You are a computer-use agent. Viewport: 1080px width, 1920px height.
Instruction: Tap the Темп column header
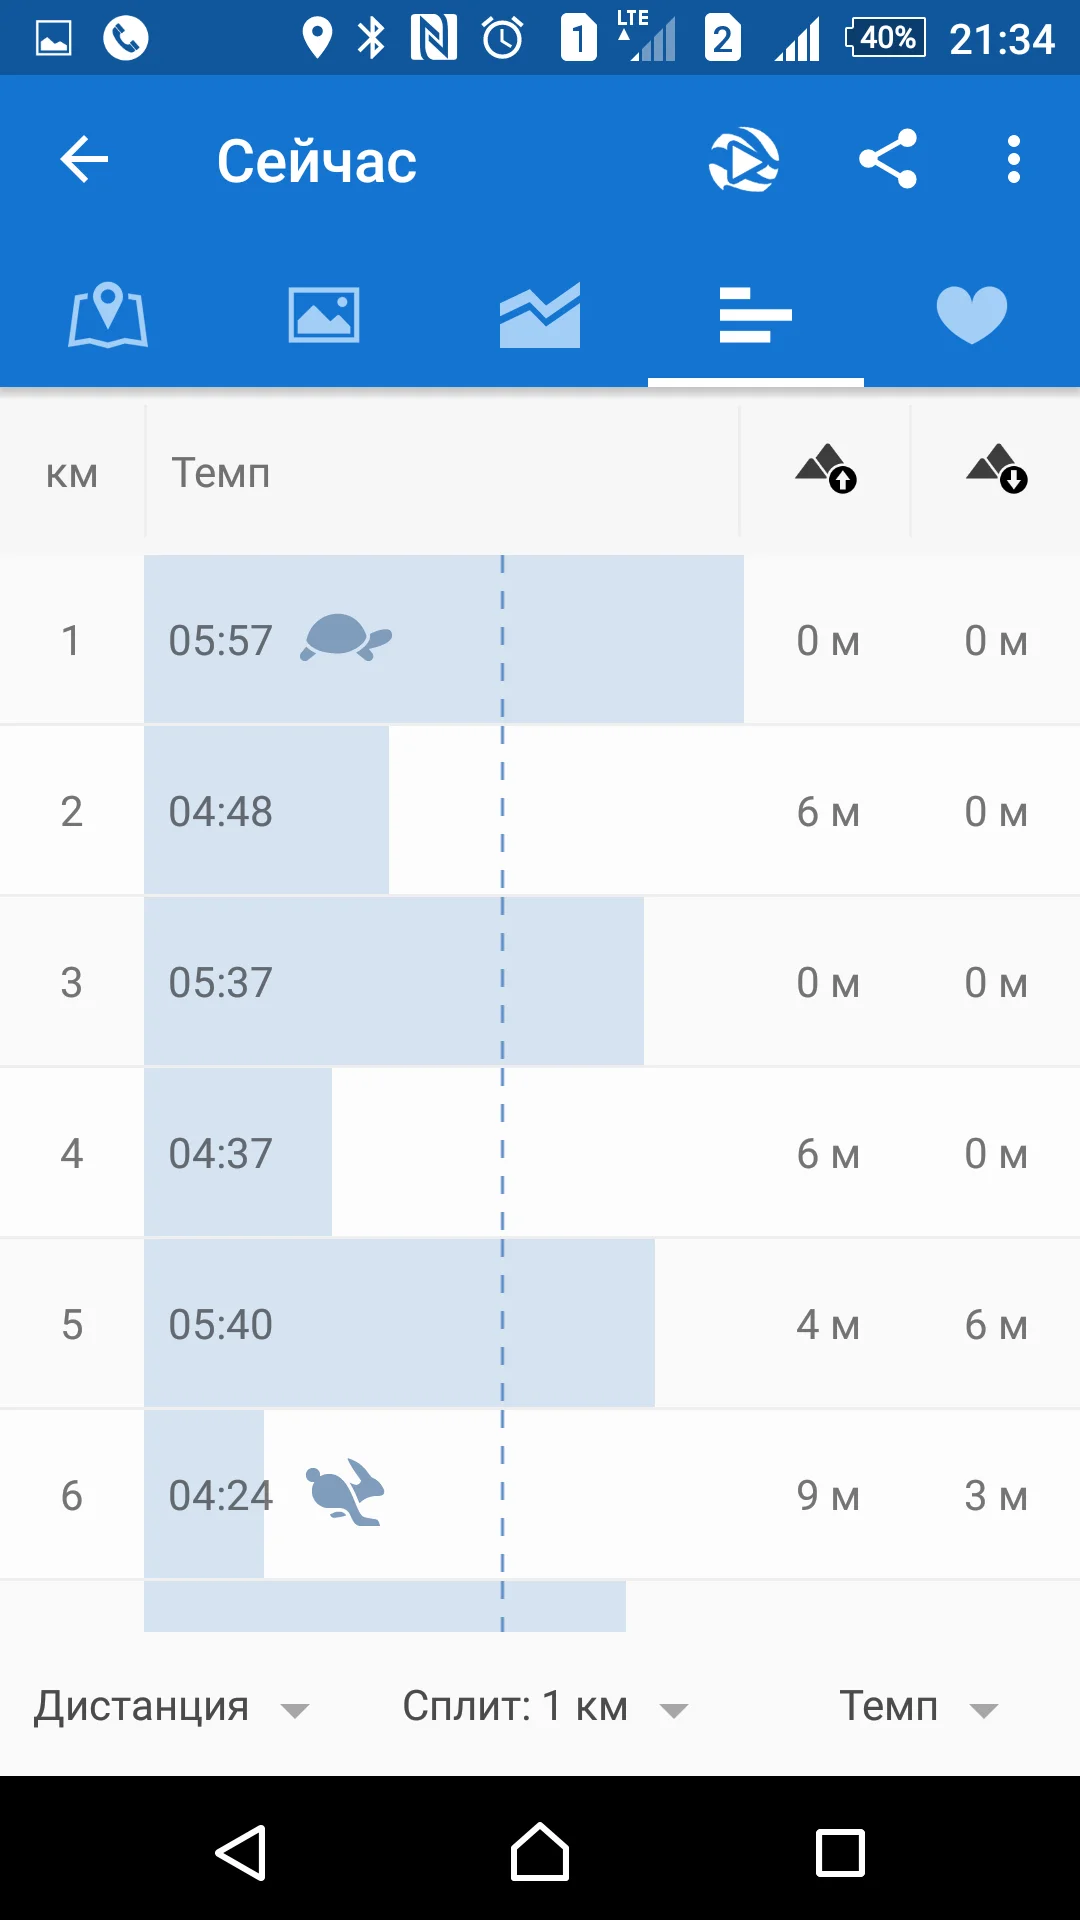pyautogui.click(x=221, y=473)
